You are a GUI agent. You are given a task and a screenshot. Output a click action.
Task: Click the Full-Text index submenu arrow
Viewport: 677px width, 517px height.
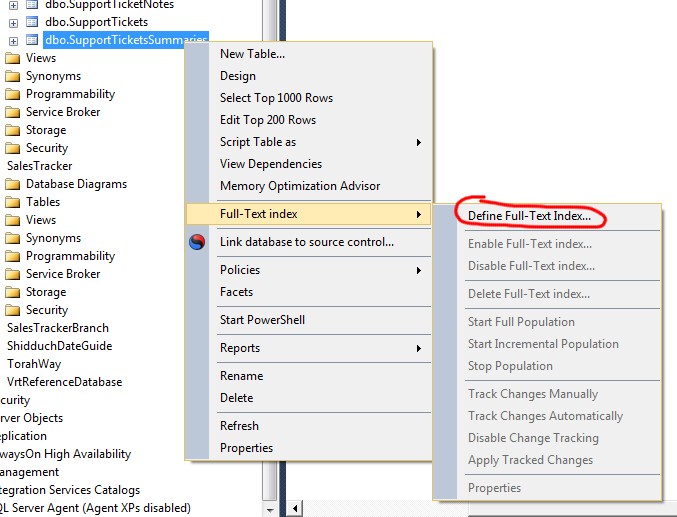[418, 214]
